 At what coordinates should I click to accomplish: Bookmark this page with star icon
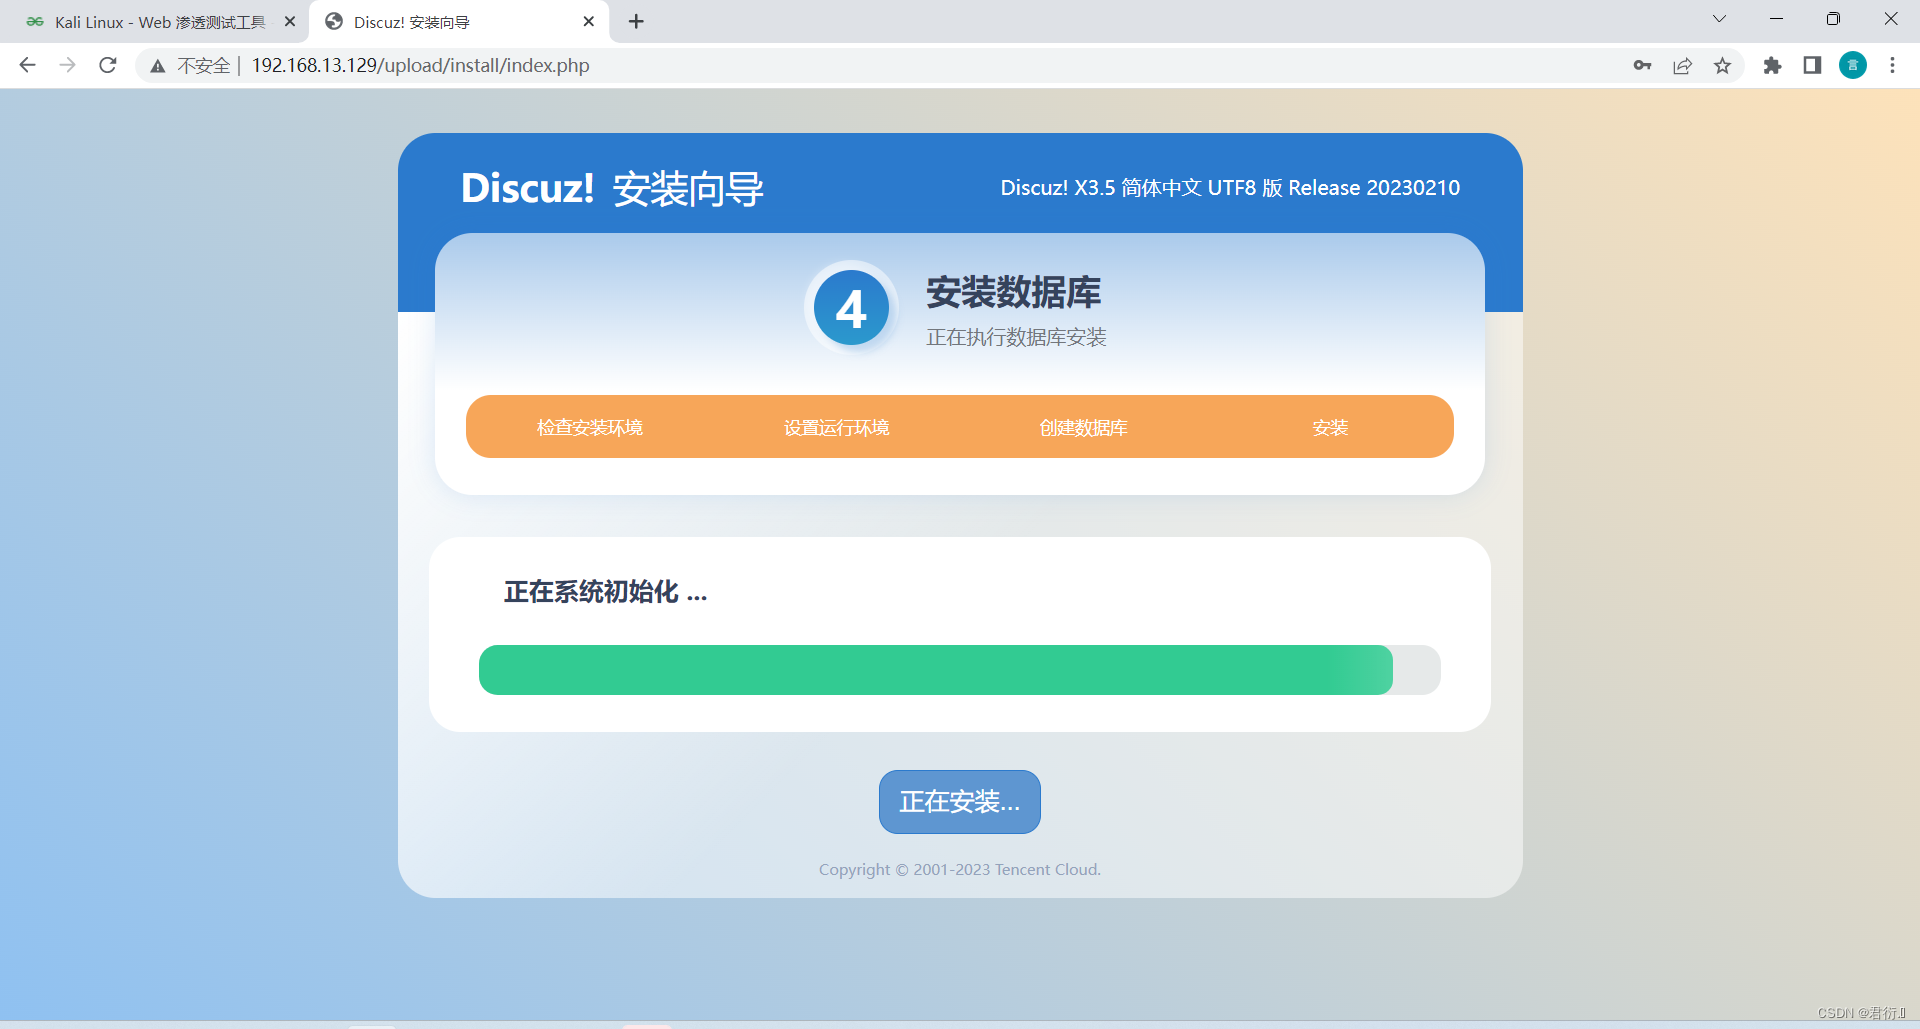[1722, 65]
